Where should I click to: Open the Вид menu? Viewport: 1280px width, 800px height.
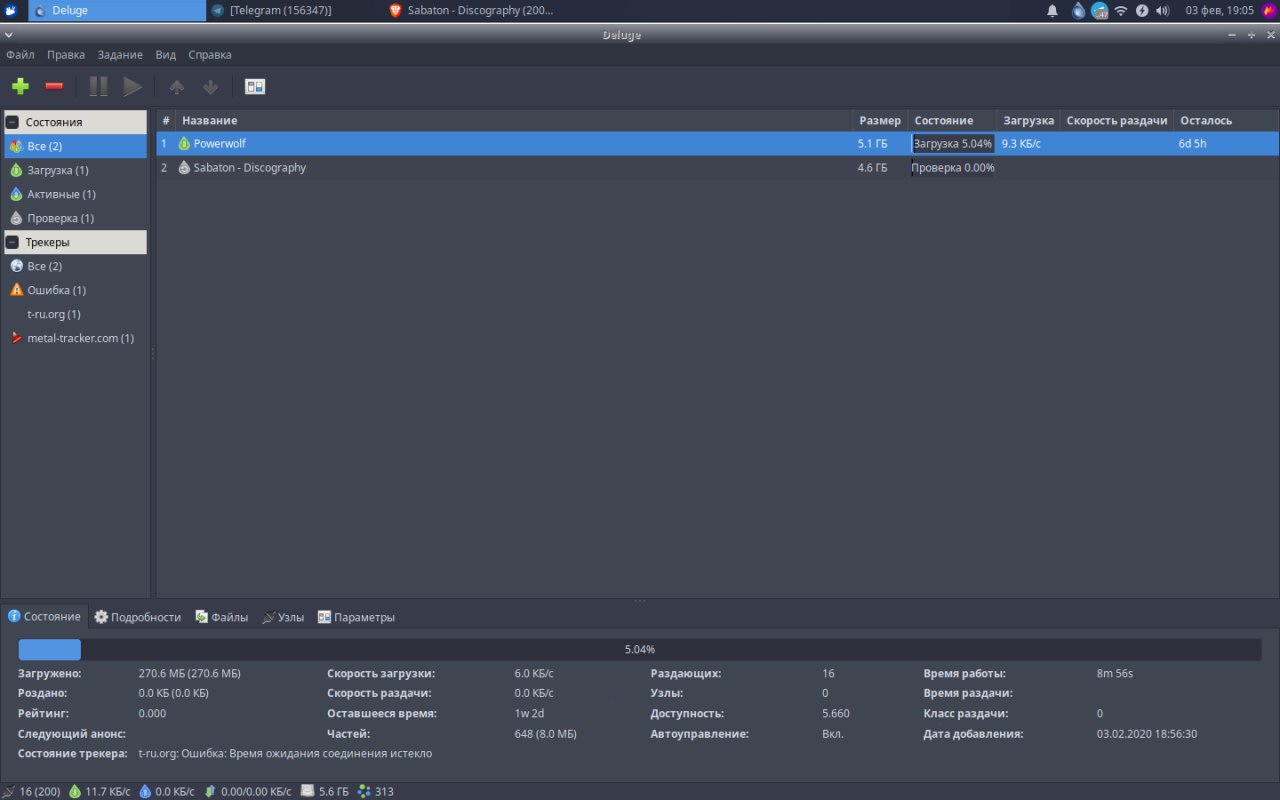coord(166,55)
